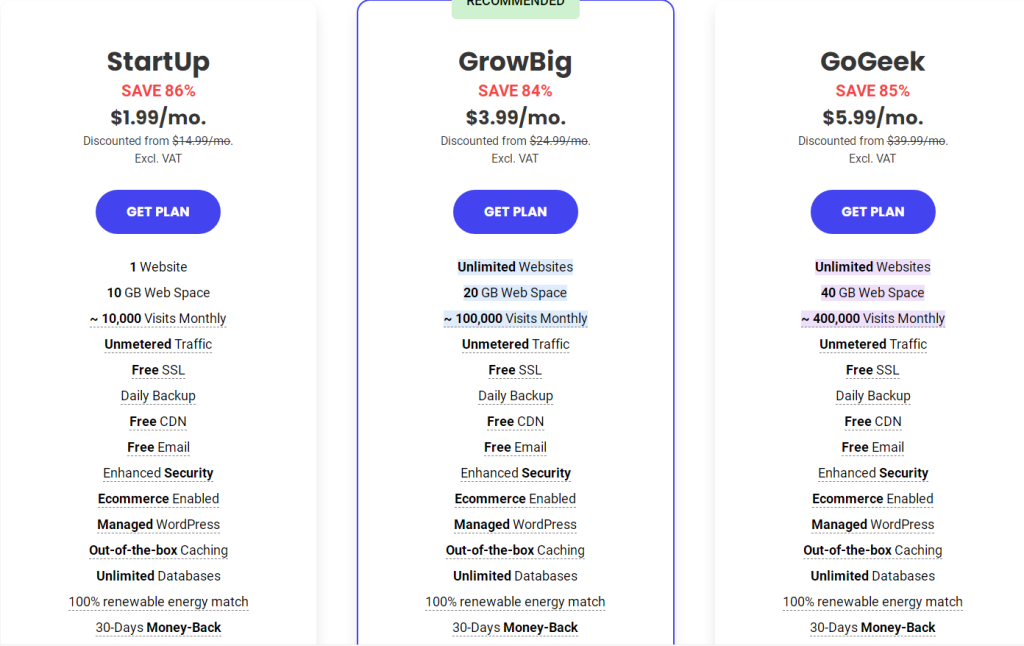Click 'Unmetered Traffic' in StartUp column
1024x646 pixels.
[158, 345]
